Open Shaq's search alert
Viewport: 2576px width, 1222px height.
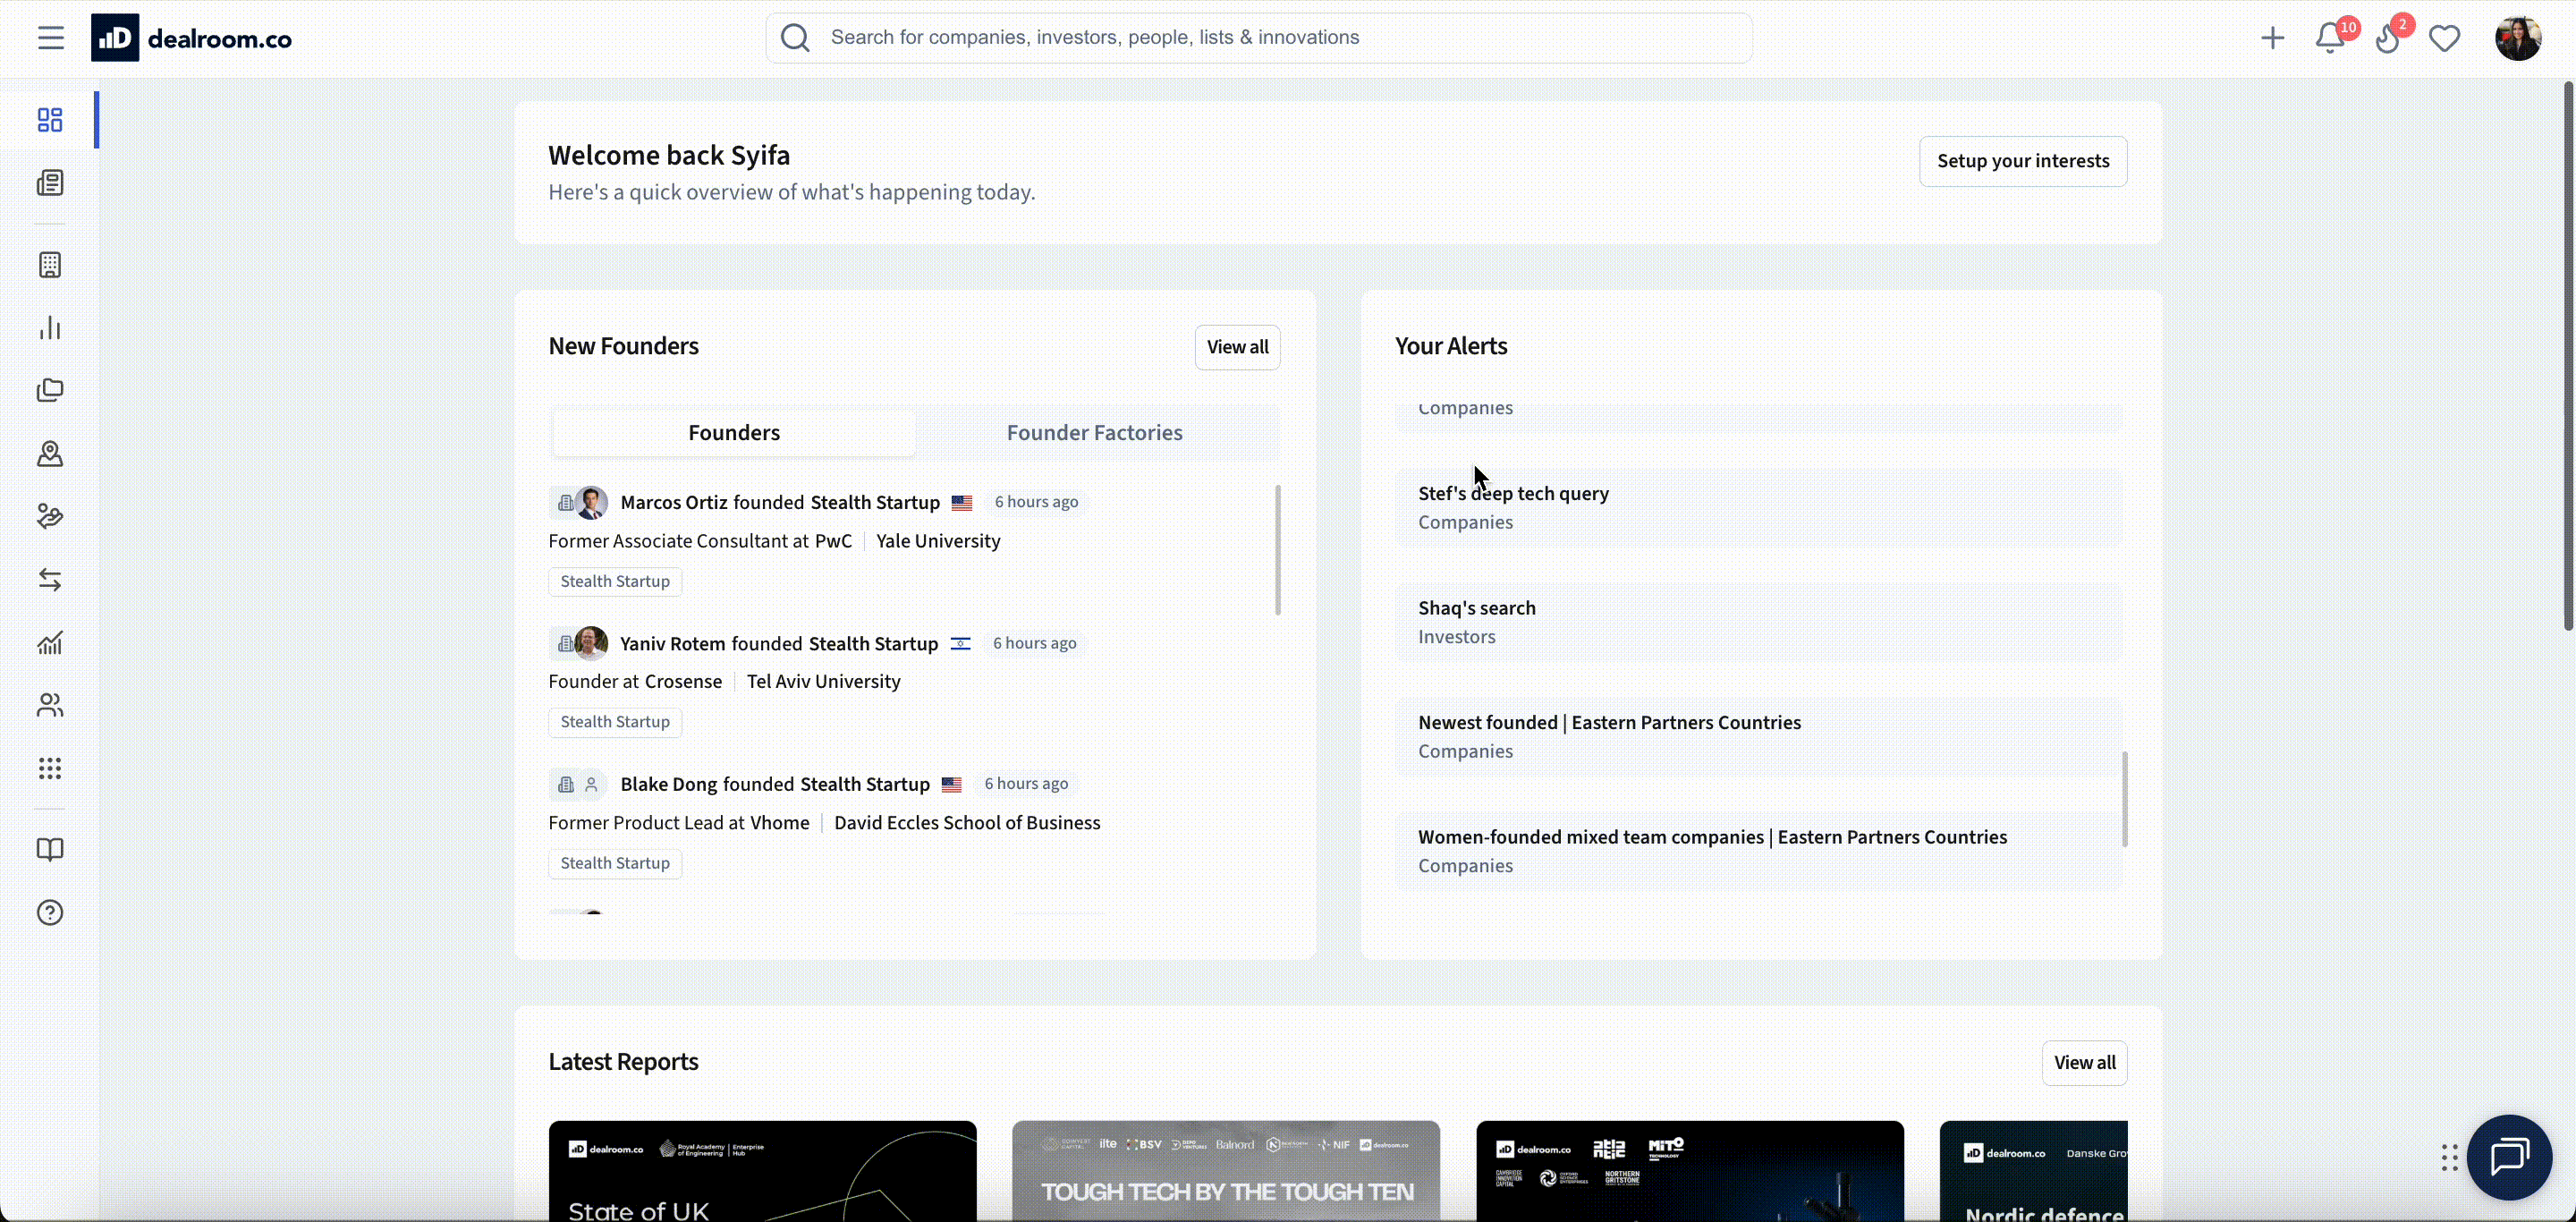pos(1476,608)
